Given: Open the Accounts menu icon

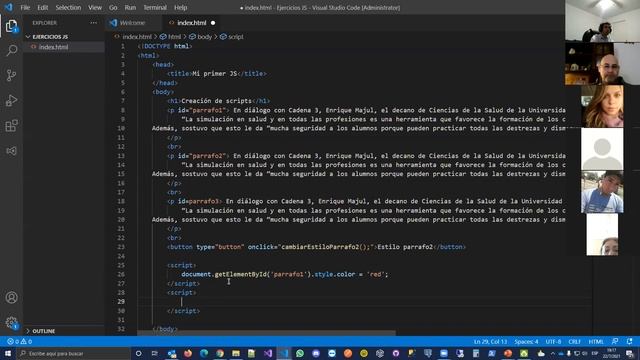Looking at the screenshot, I should click(x=11, y=298).
